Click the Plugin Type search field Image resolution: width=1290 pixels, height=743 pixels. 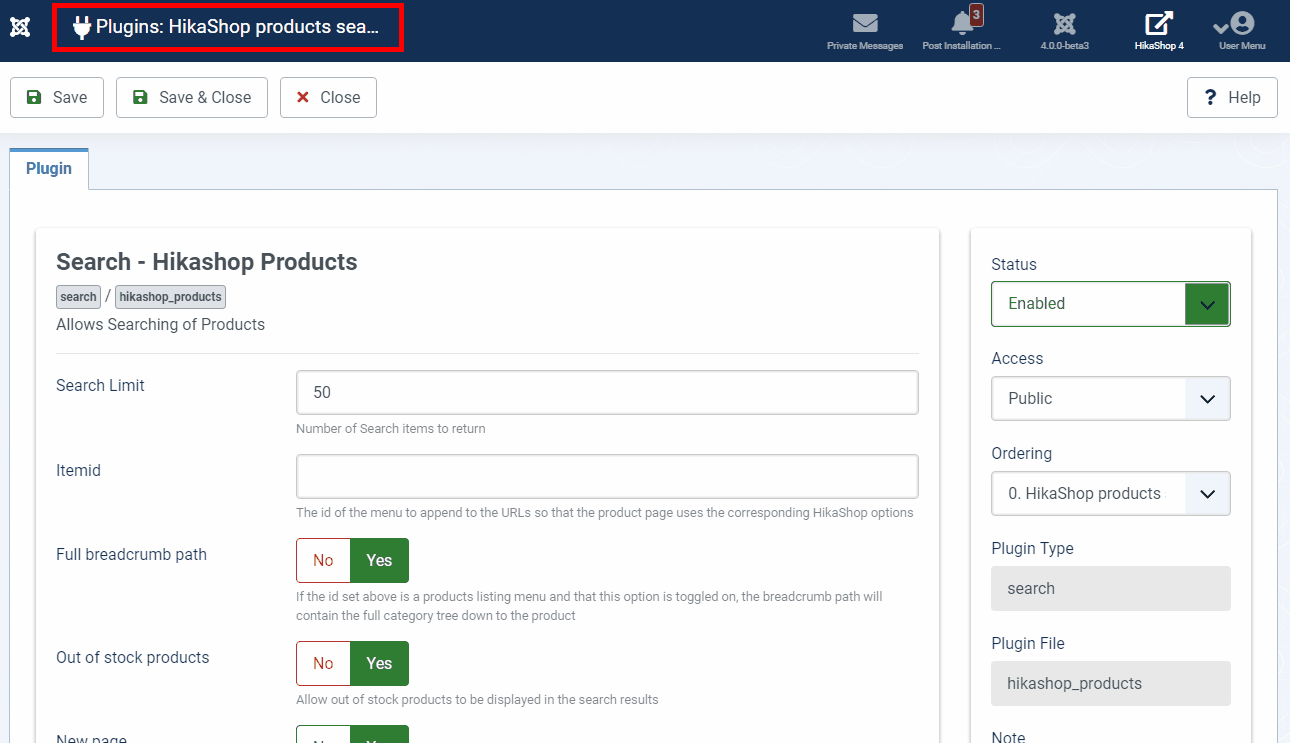click(x=1111, y=588)
